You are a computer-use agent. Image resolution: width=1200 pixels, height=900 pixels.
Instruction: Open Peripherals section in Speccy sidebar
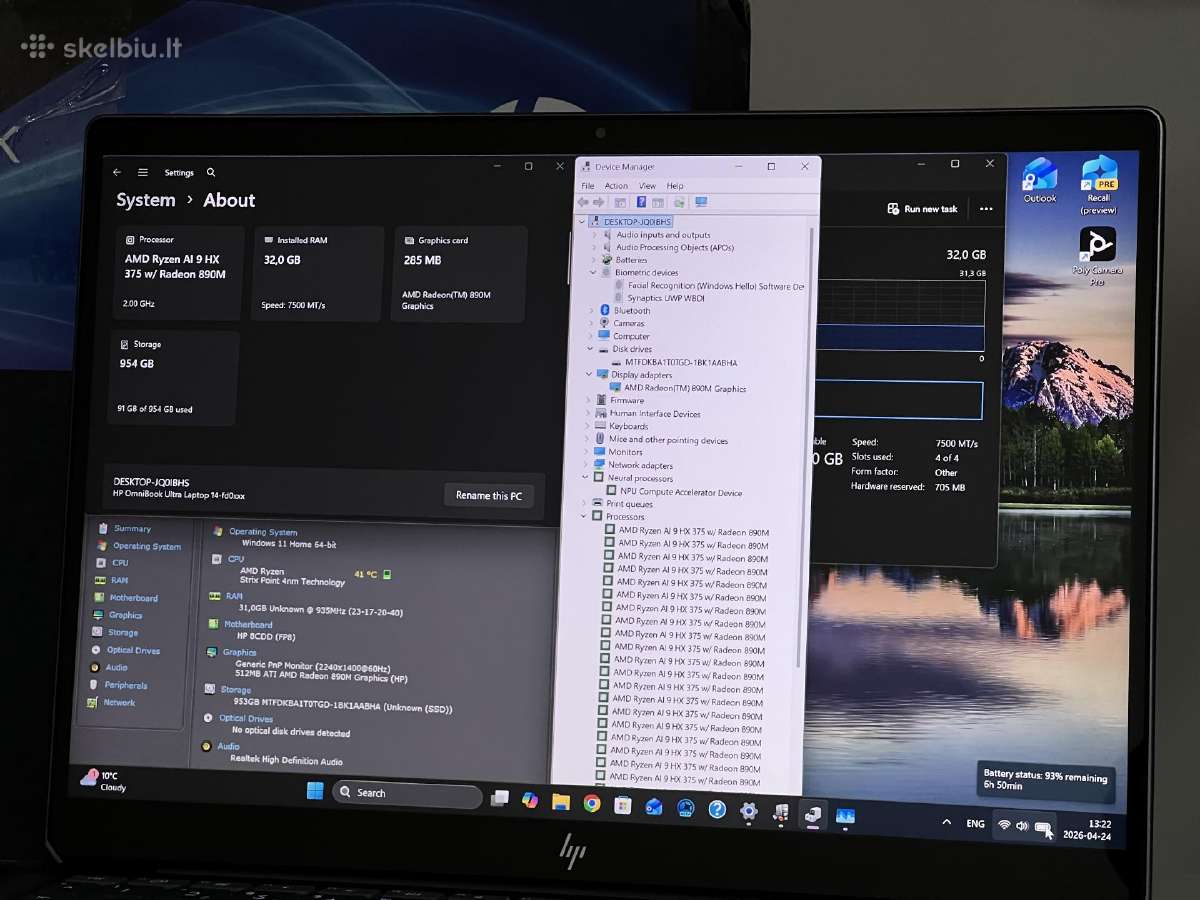pyautogui.click(x=118, y=685)
